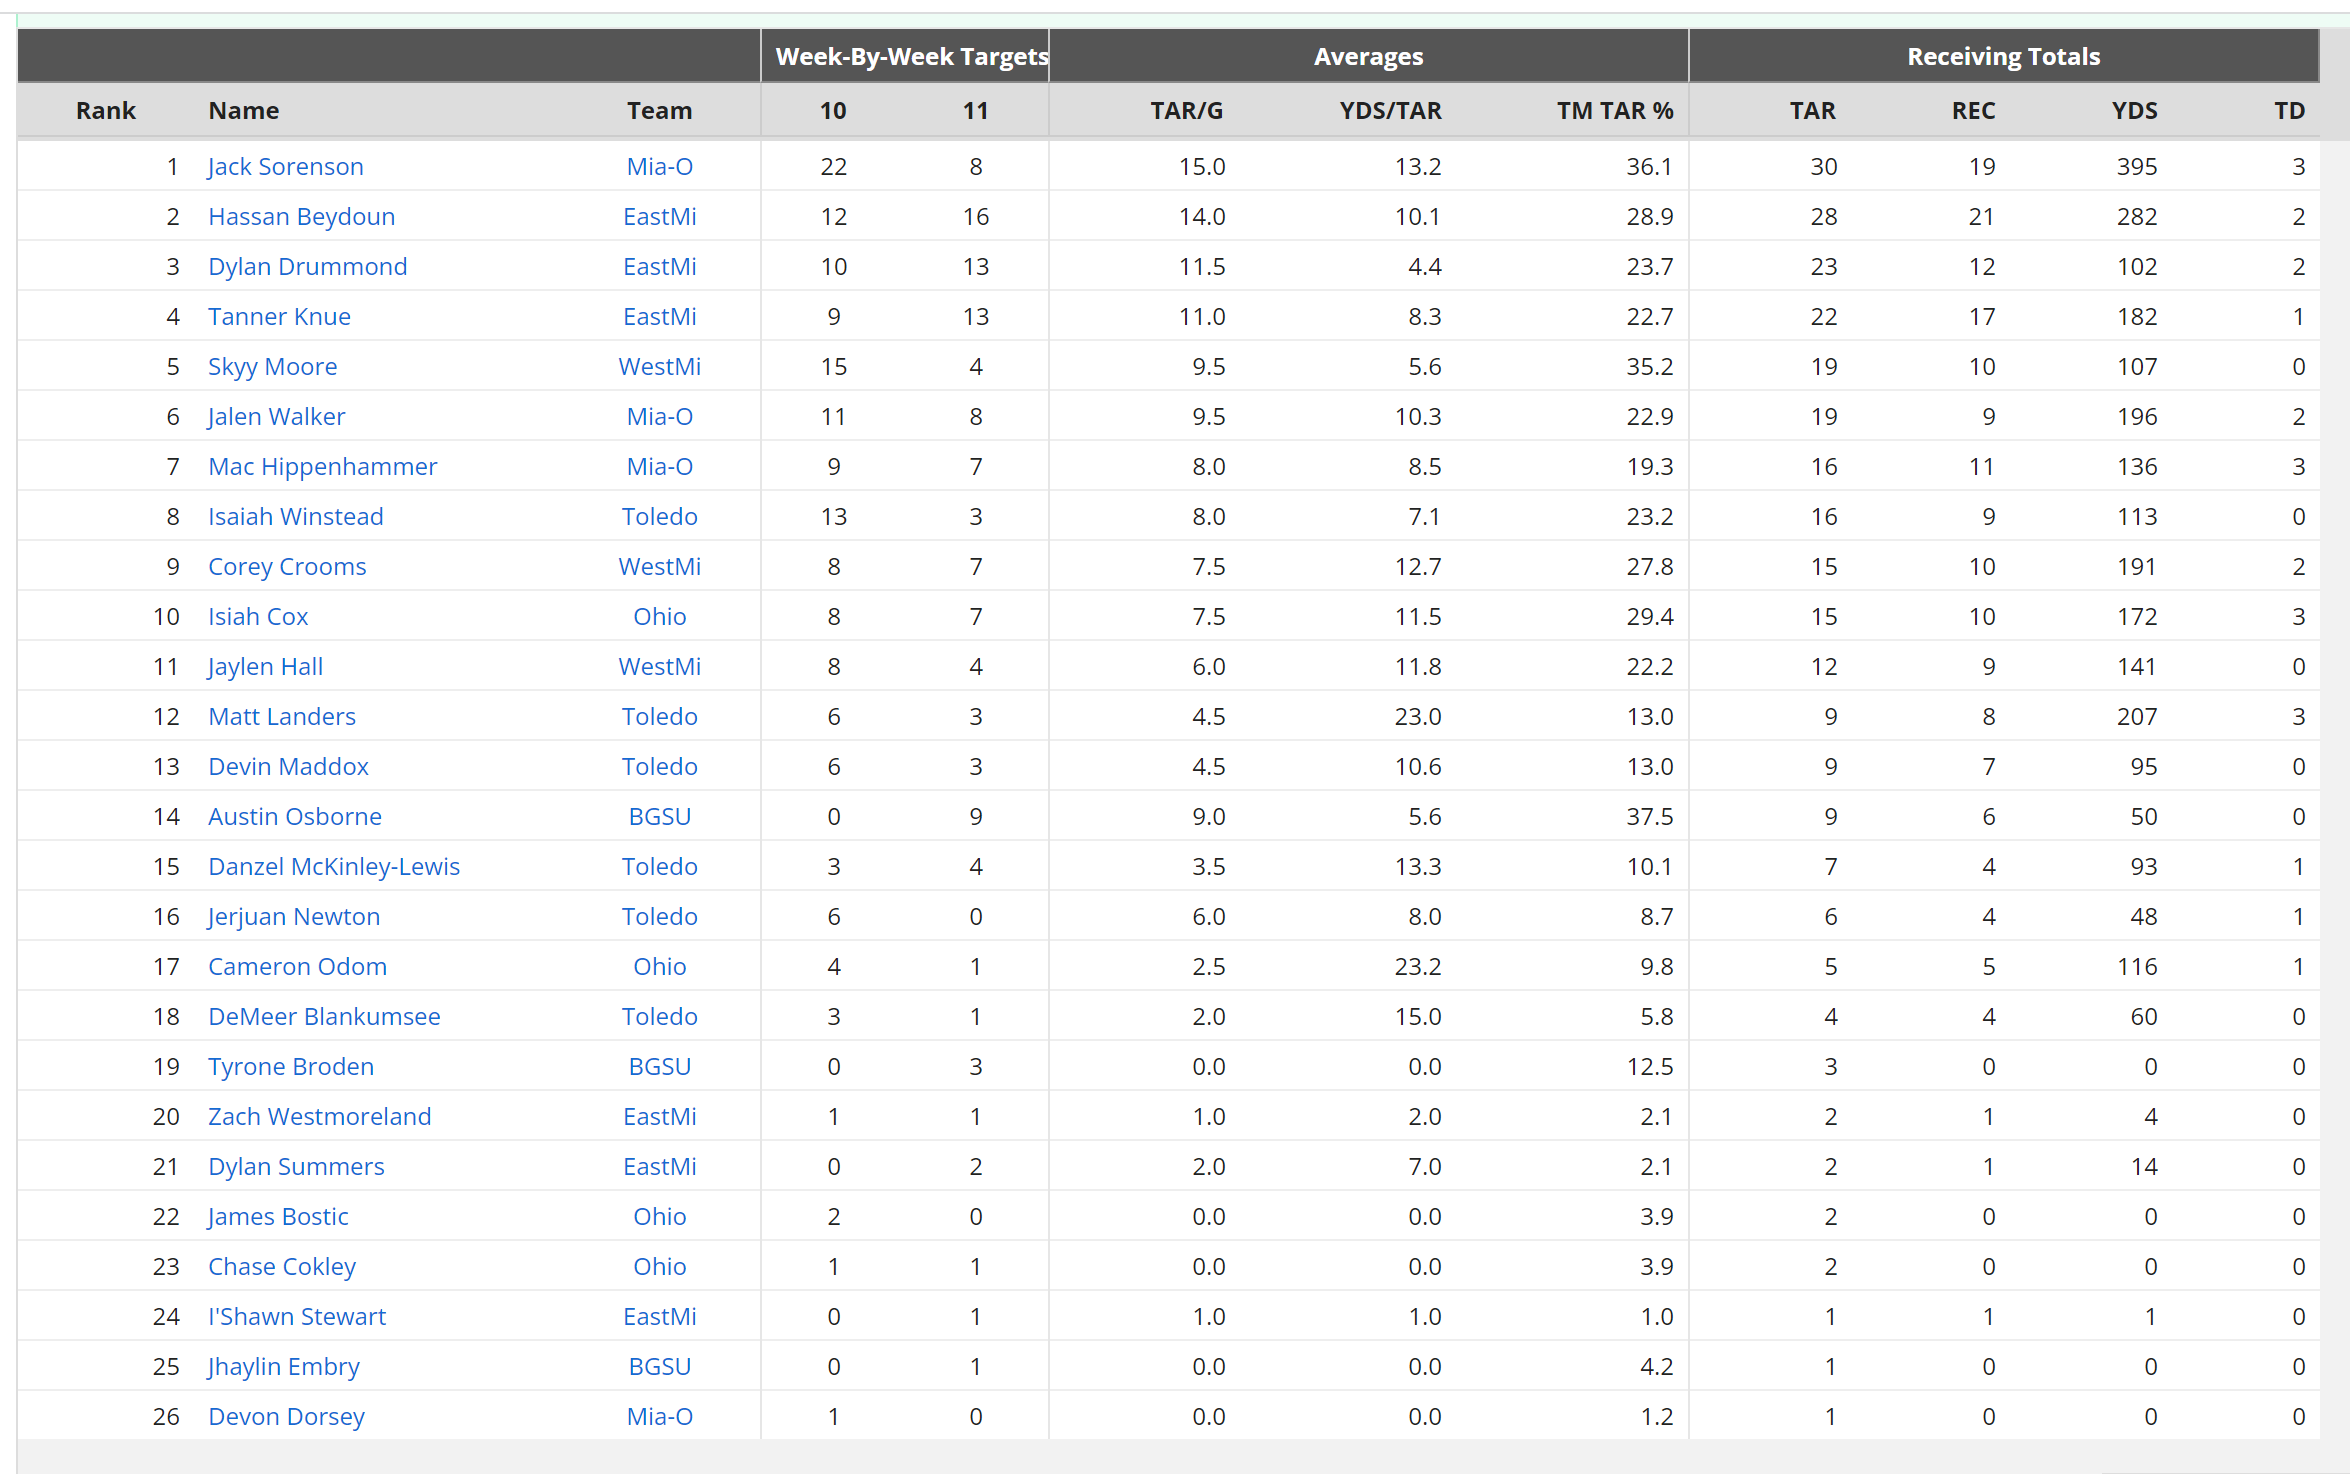Image resolution: width=2350 pixels, height=1474 pixels.
Task: Click the Week-By-Week Targets group header
Action: [912, 56]
